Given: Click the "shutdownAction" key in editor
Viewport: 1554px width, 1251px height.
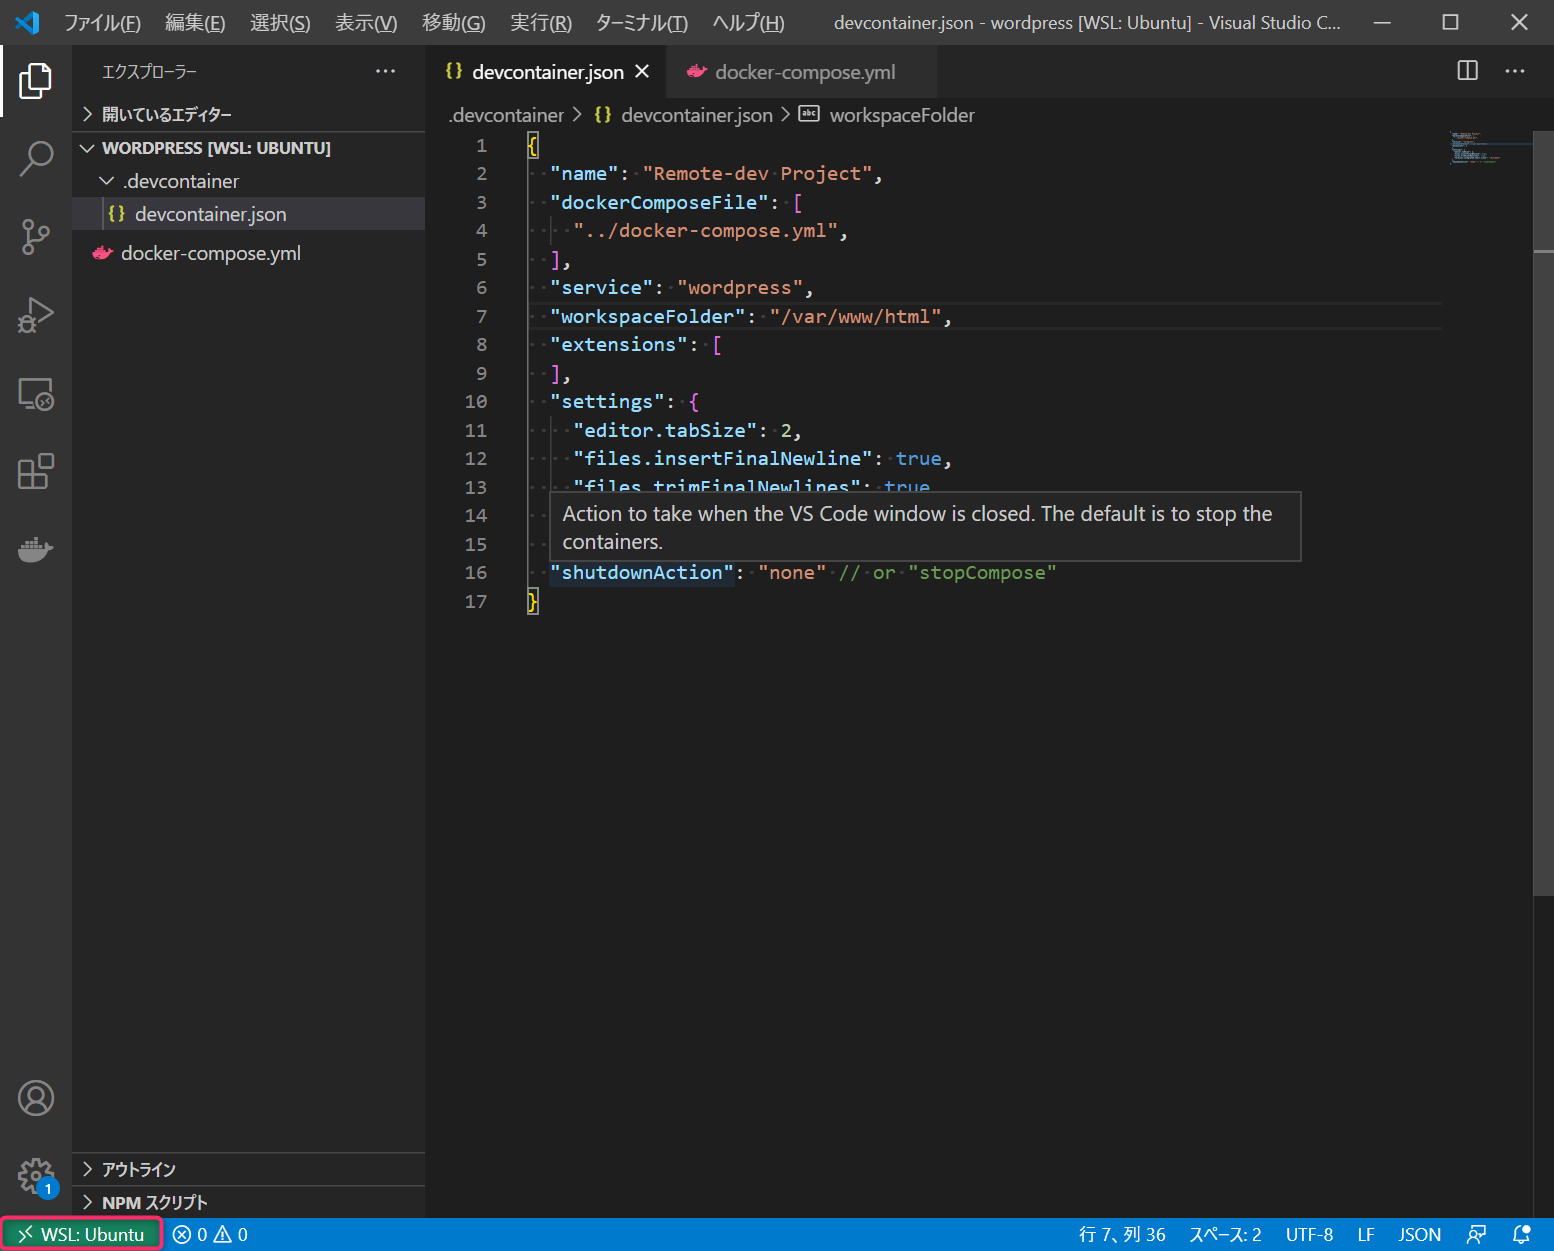Looking at the screenshot, I should pos(641,572).
